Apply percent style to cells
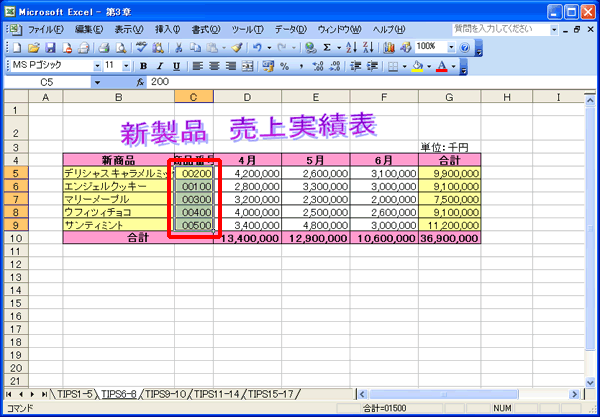The image size is (600, 417). click(284, 66)
